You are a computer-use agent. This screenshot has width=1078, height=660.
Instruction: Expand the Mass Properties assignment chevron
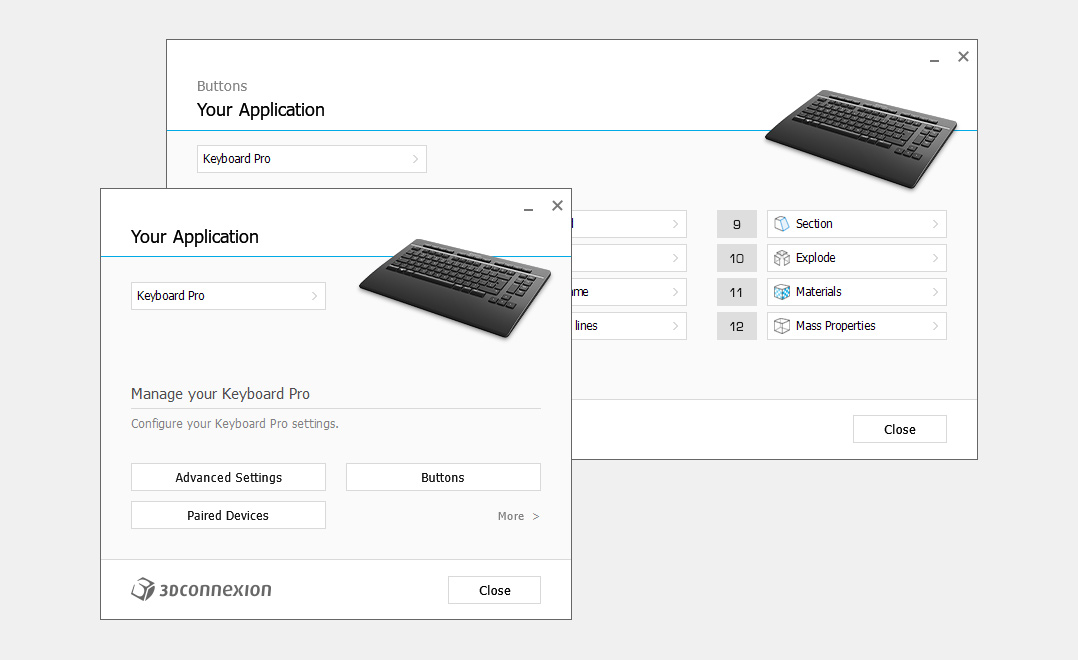pyautogui.click(x=936, y=325)
